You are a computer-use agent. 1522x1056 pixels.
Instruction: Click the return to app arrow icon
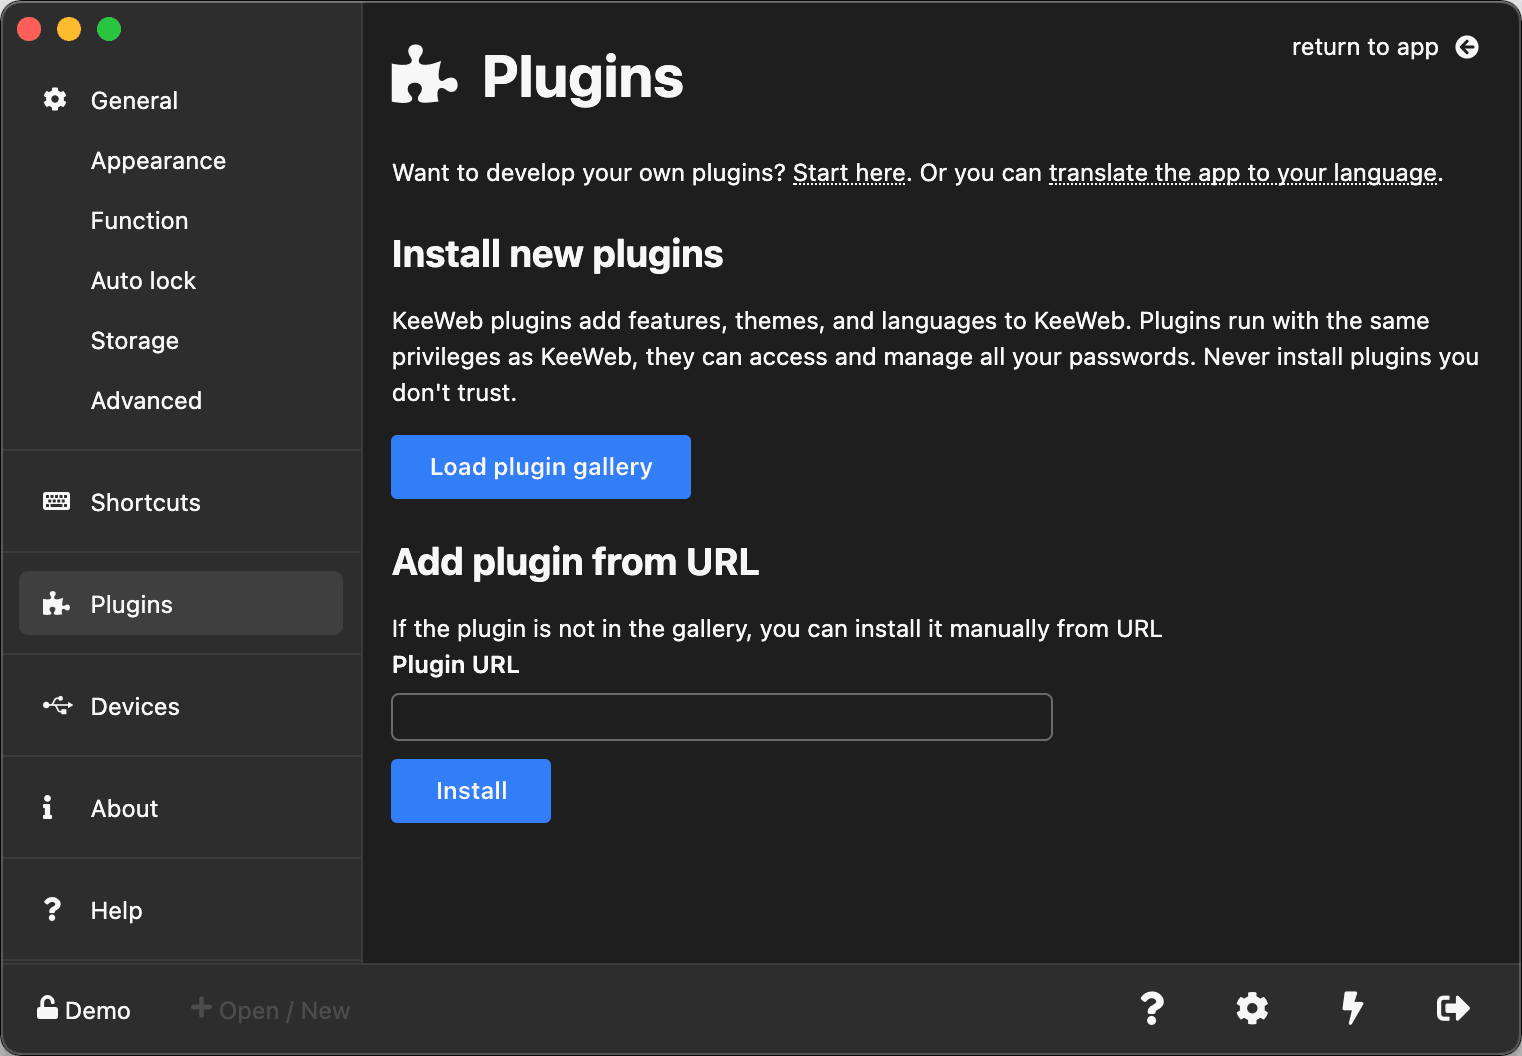tap(1466, 47)
